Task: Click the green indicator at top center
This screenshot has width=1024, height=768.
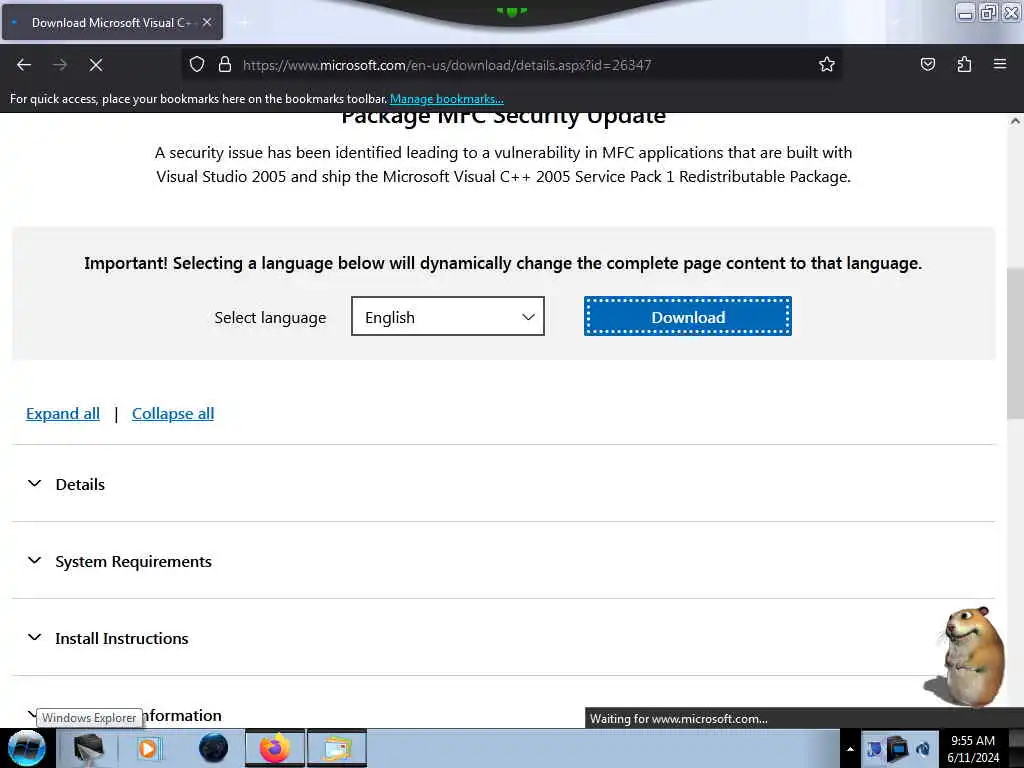Action: point(511,11)
